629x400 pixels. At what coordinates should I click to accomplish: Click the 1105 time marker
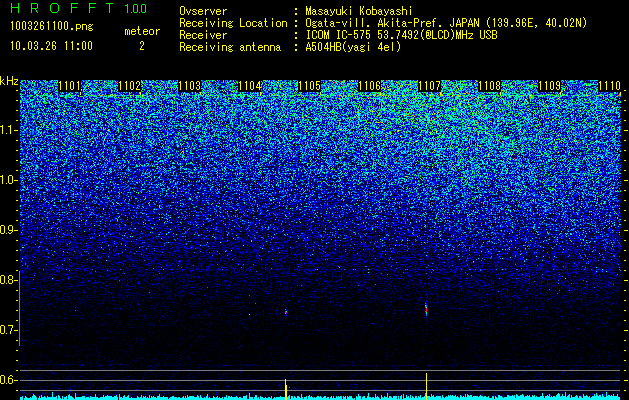coord(310,86)
